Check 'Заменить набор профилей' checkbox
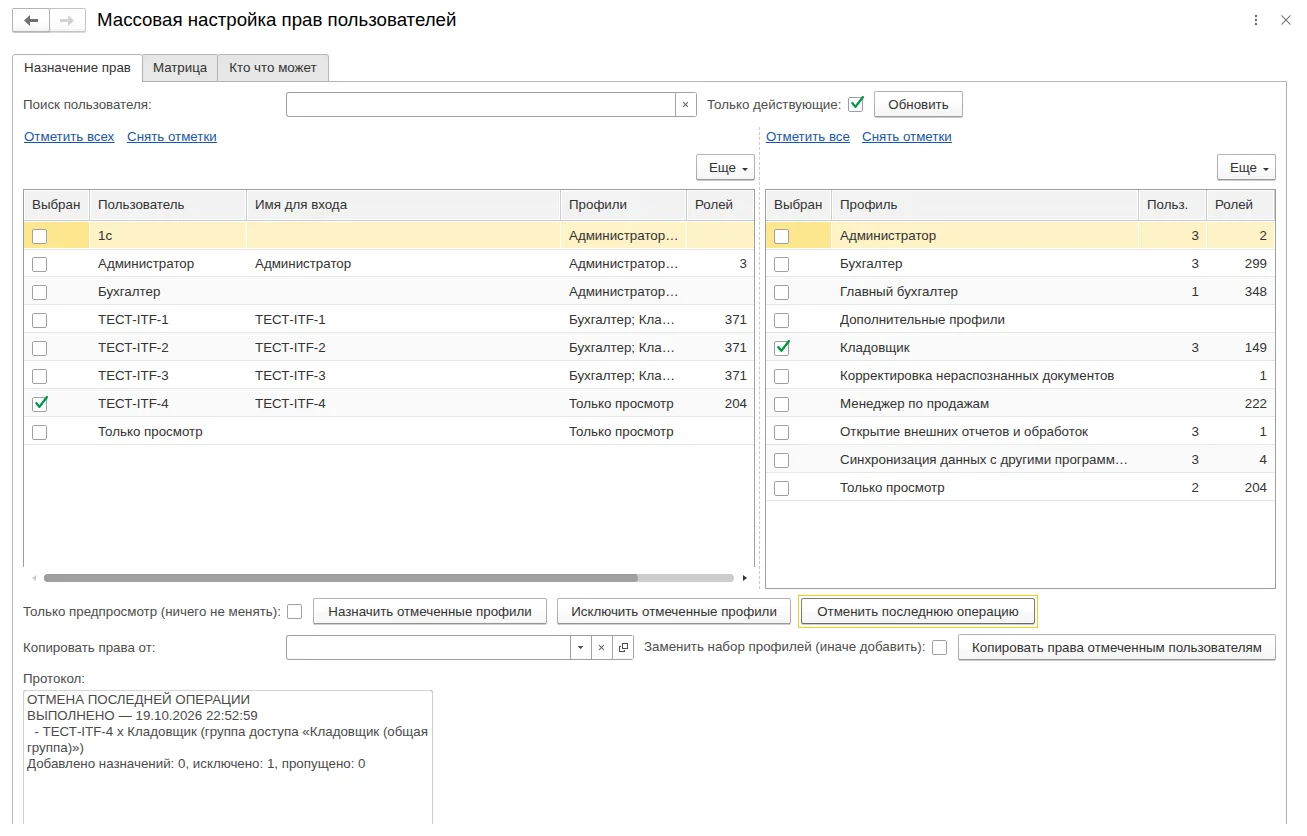 click(x=940, y=647)
